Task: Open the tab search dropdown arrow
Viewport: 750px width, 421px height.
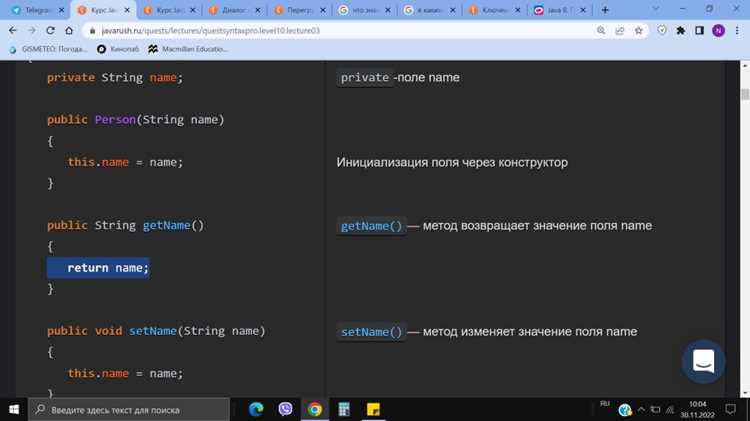Action: pos(656,9)
